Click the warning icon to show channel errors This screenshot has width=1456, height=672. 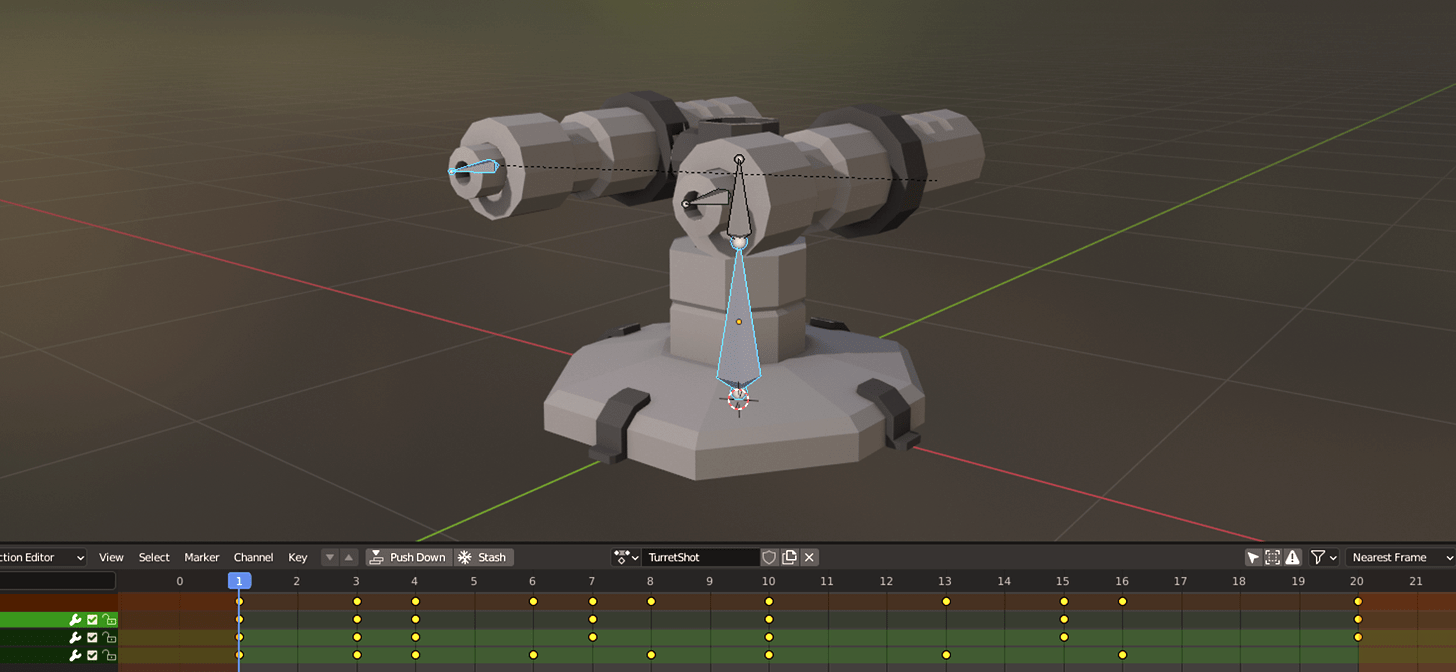click(1293, 557)
